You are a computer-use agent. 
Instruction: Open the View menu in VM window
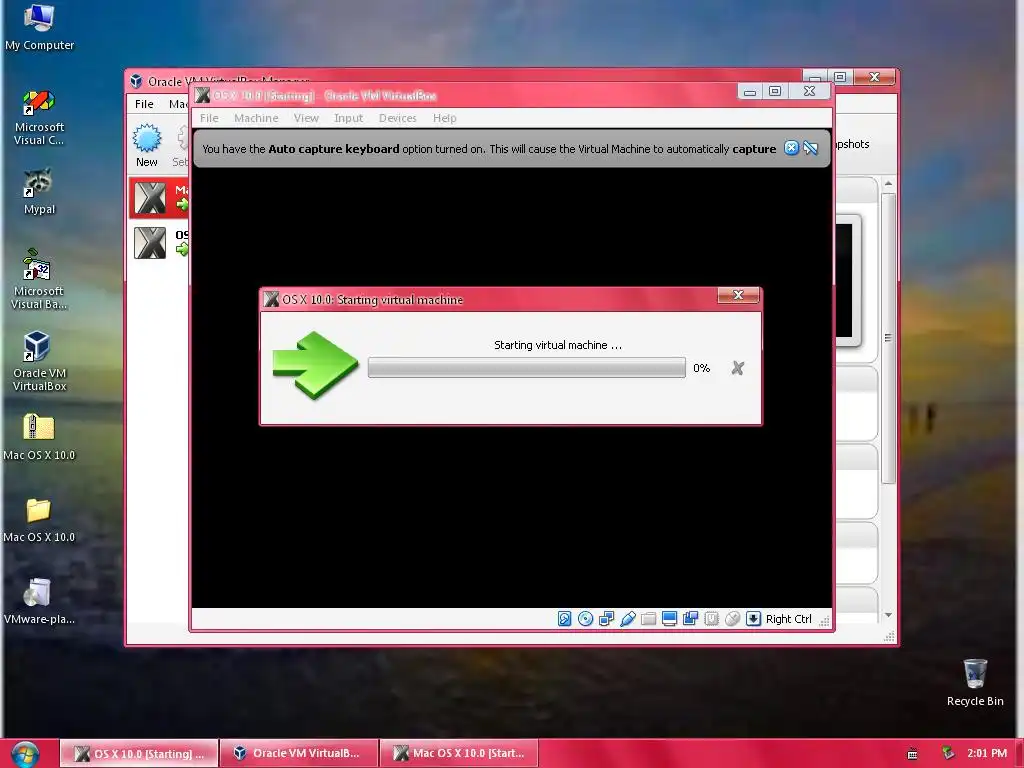(306, 118)
